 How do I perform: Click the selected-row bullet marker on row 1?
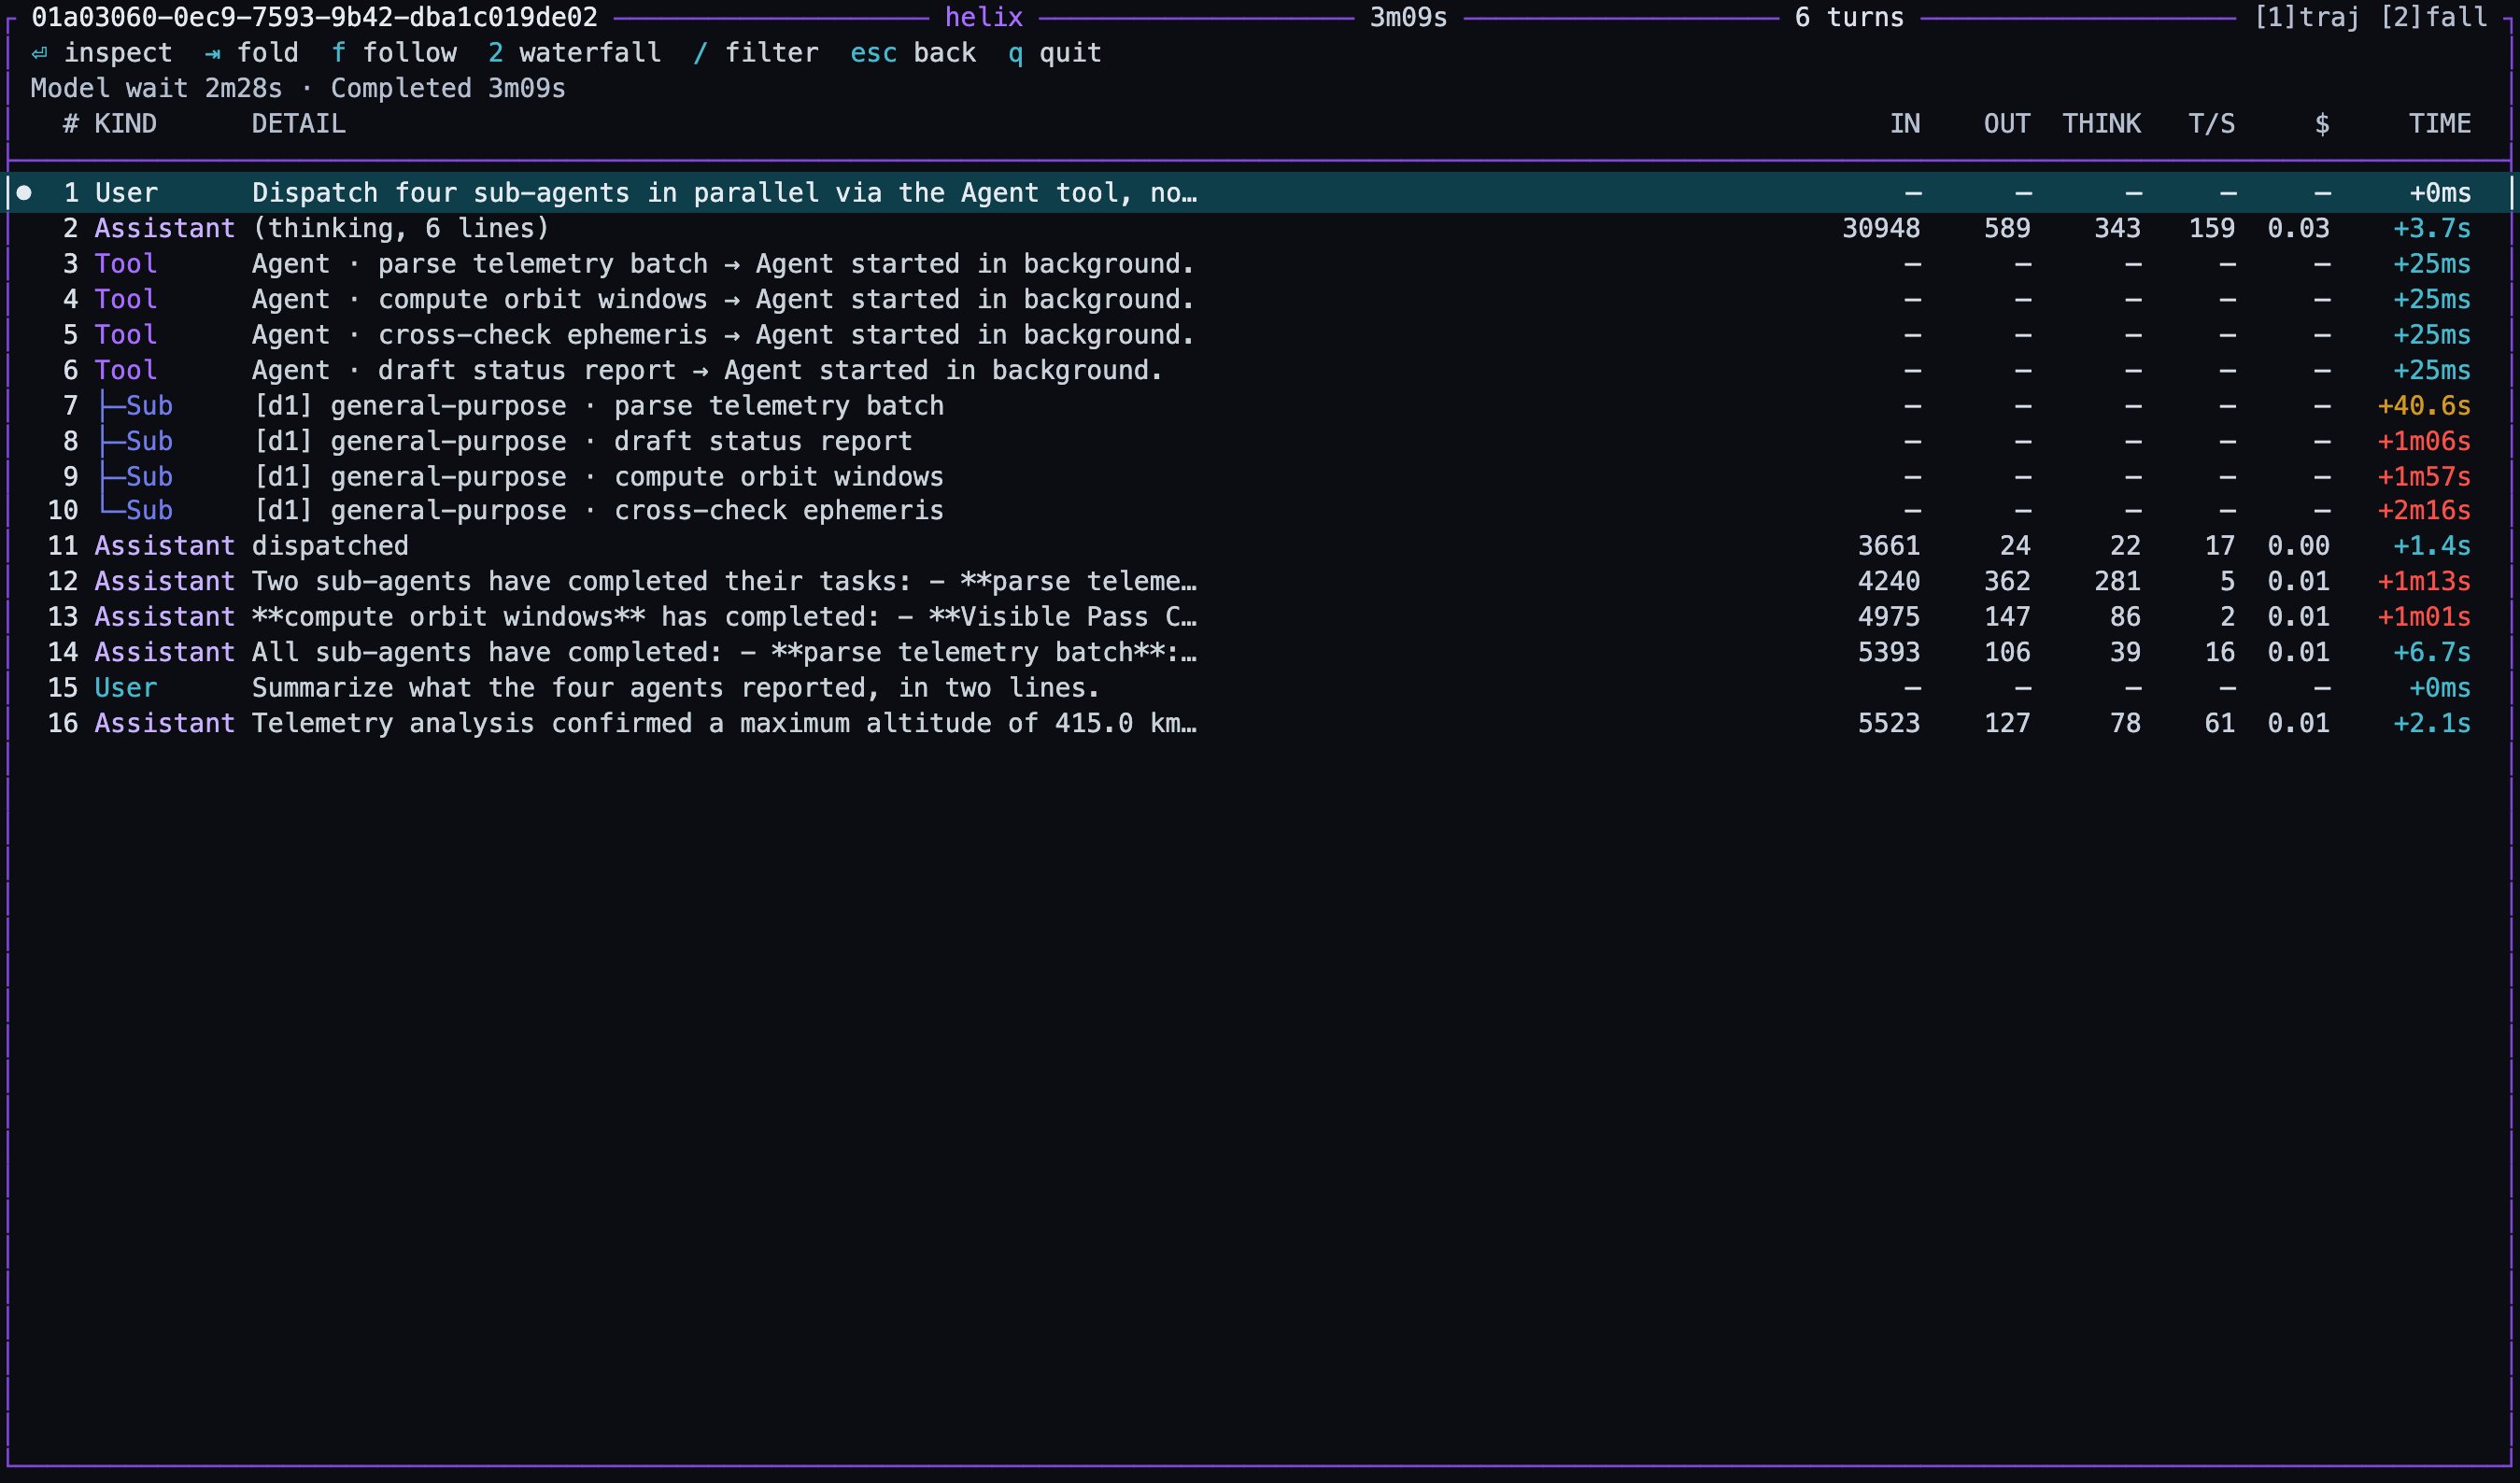24,193
